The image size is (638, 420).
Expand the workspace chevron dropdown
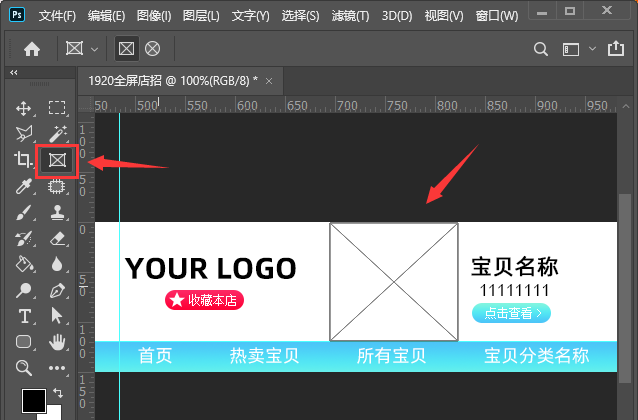[x=592, y=49]
